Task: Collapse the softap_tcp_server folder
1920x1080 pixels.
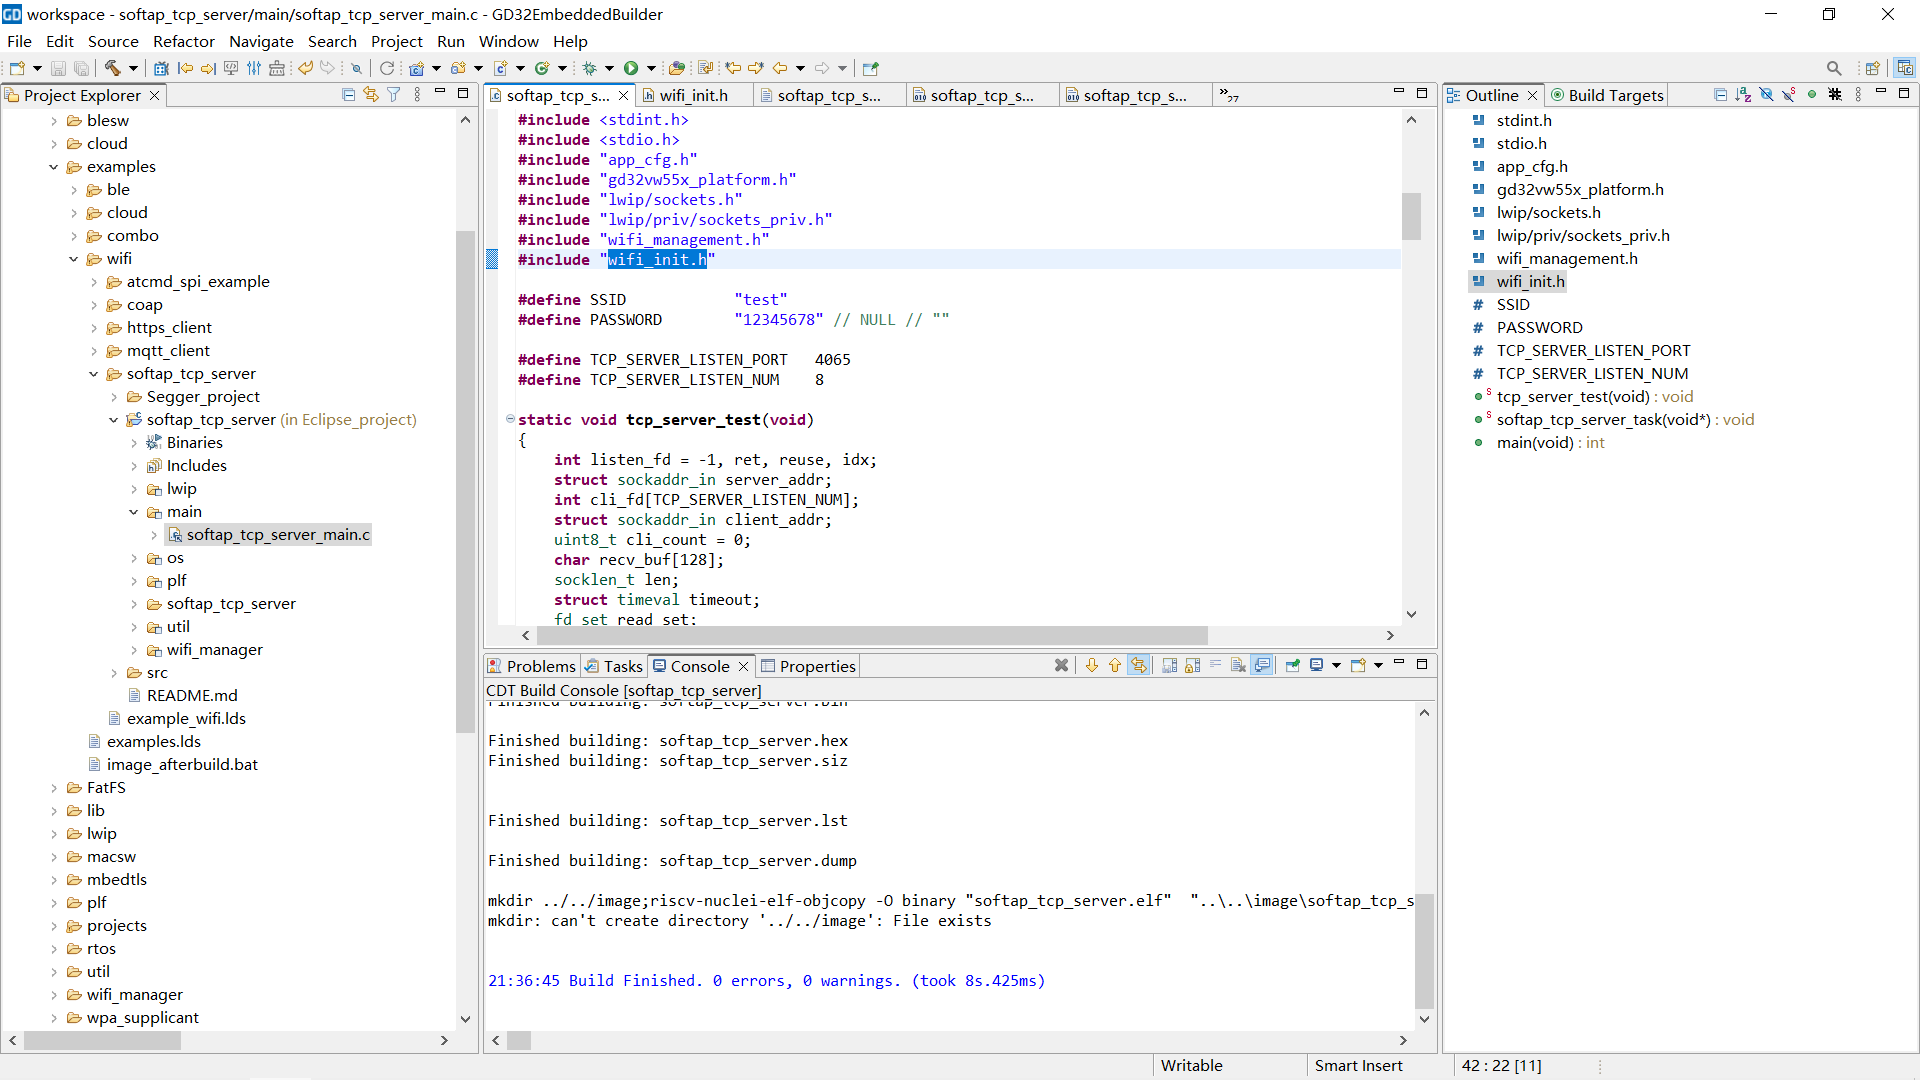Action: pos(94,374)
